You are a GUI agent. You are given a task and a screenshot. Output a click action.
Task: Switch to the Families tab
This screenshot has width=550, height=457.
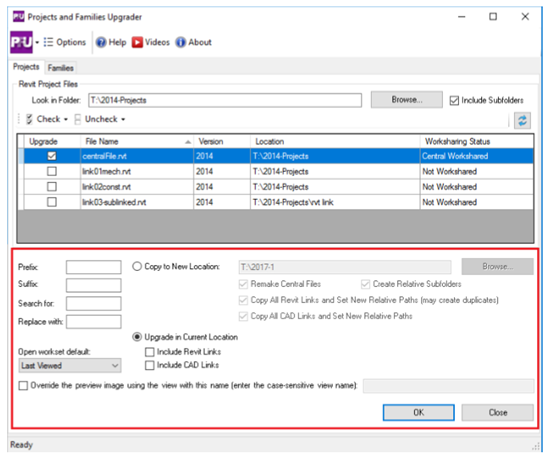tap(61, 68)
